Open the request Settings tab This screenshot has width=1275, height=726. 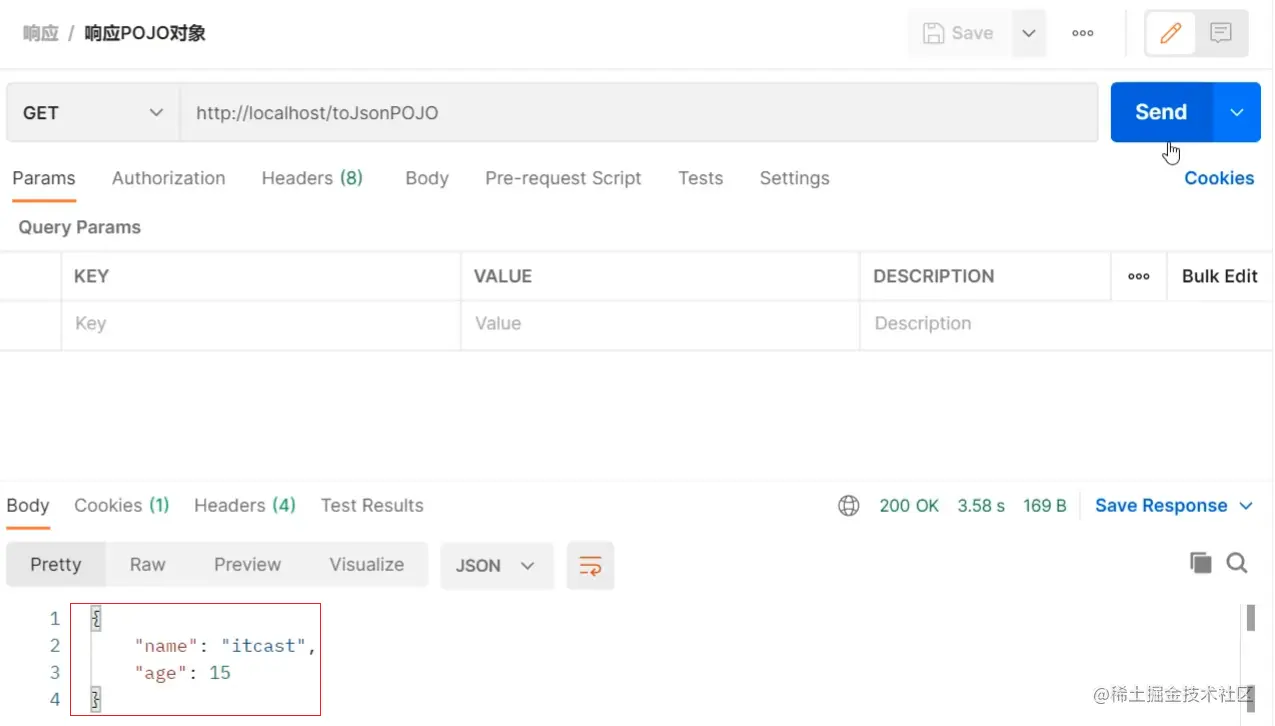click(x=794, y=178)
